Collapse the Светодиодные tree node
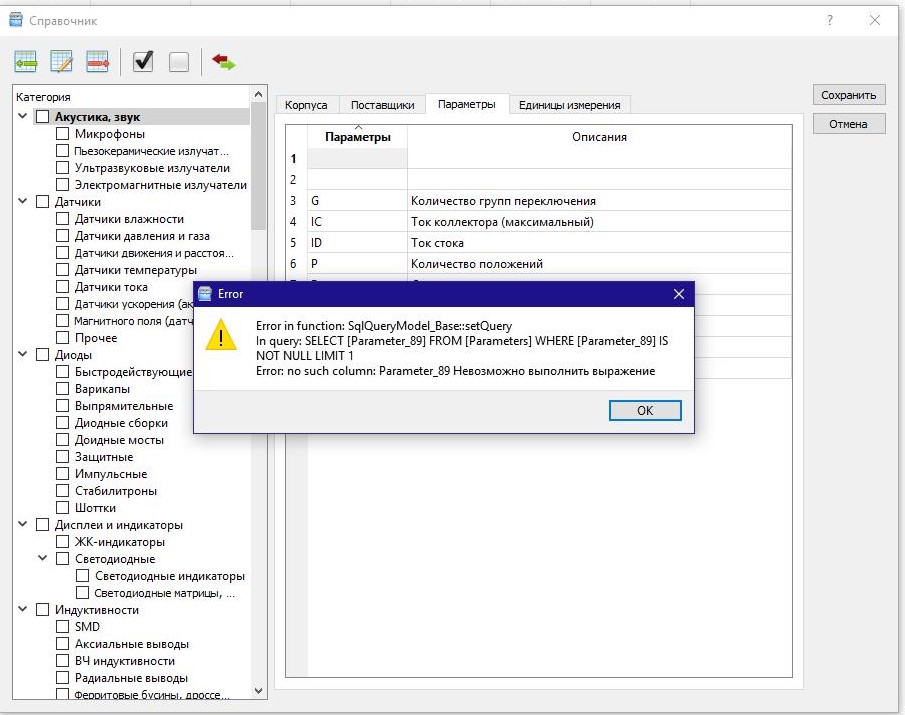Viewport: 905px width, 715px height. (43, 559)
